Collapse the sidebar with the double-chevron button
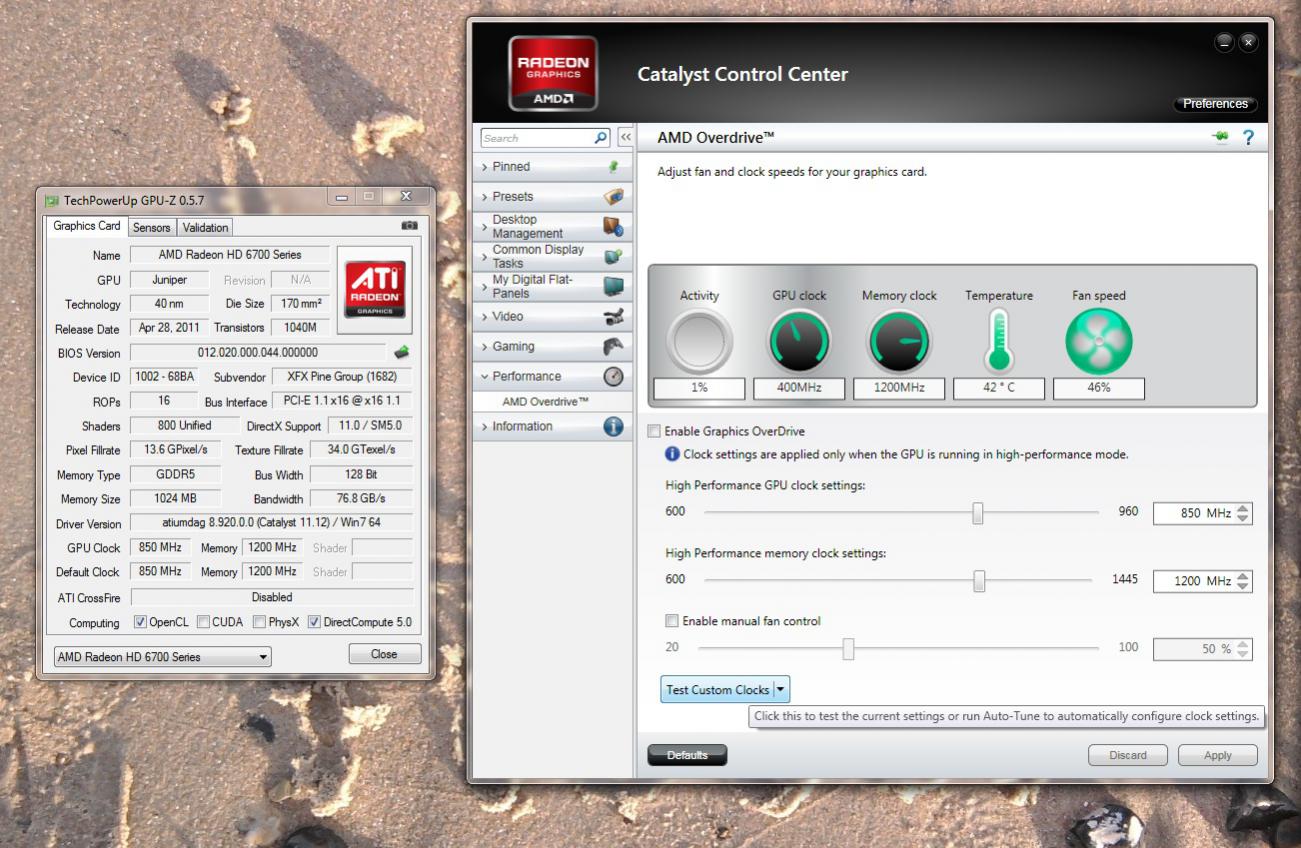Viewport: 1301px width, 848px height. [626, 138]
